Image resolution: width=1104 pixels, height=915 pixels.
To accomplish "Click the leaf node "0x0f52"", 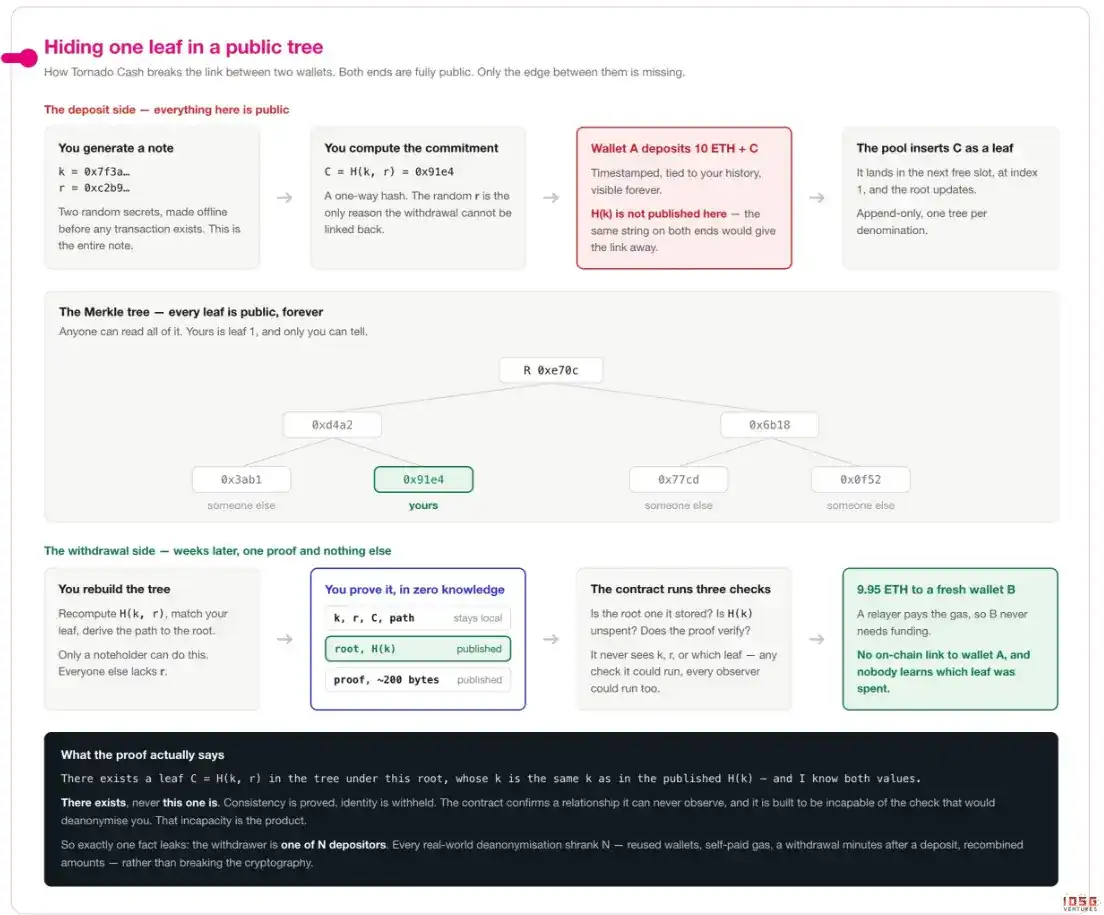I will 860,479.
